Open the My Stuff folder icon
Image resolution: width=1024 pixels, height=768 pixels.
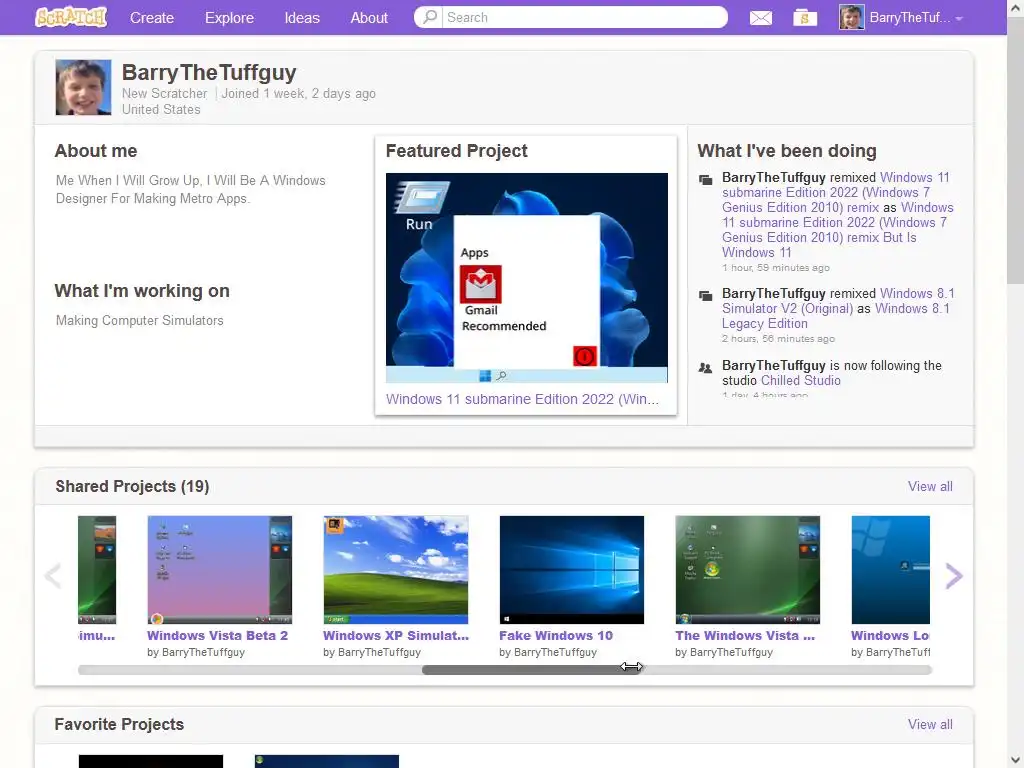click(x=805, y=18)
